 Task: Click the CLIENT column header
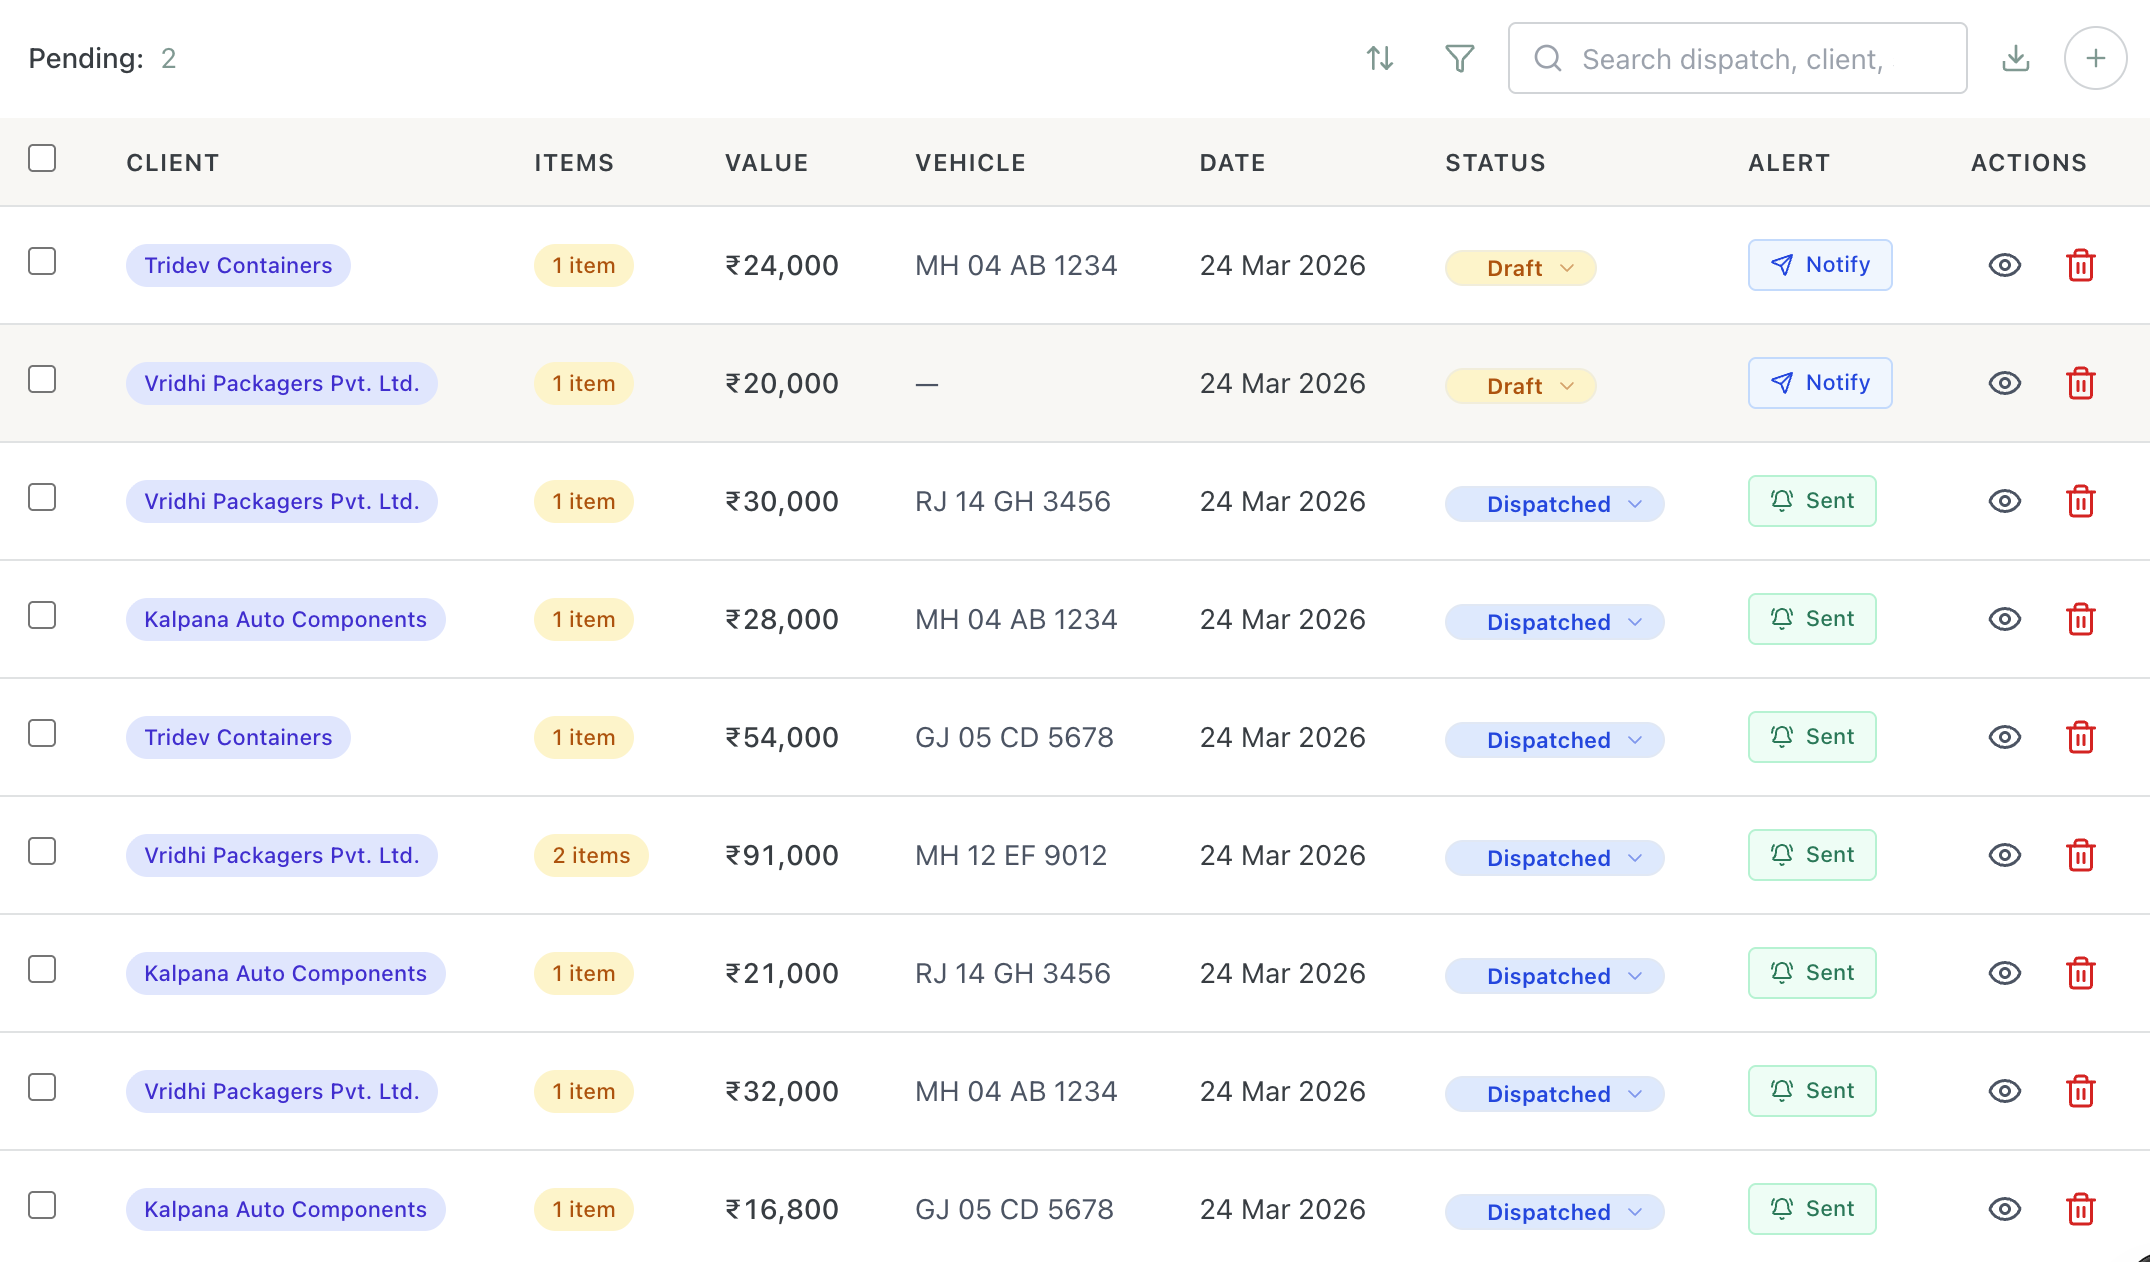172,163
